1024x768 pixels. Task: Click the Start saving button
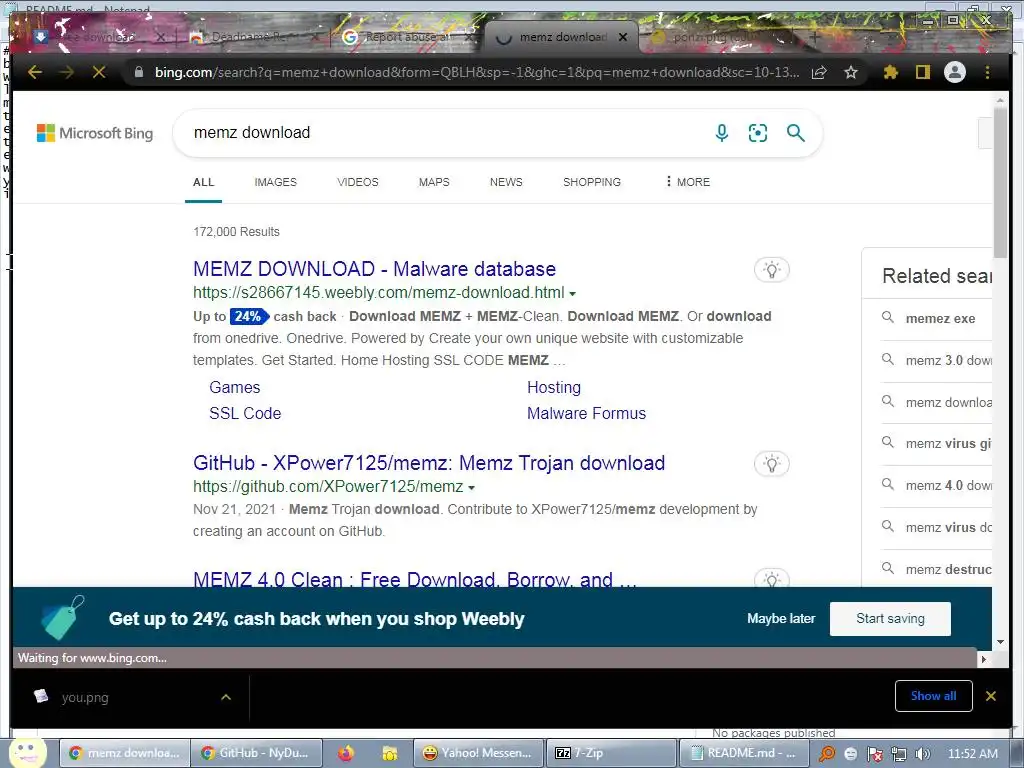[890, 618]
